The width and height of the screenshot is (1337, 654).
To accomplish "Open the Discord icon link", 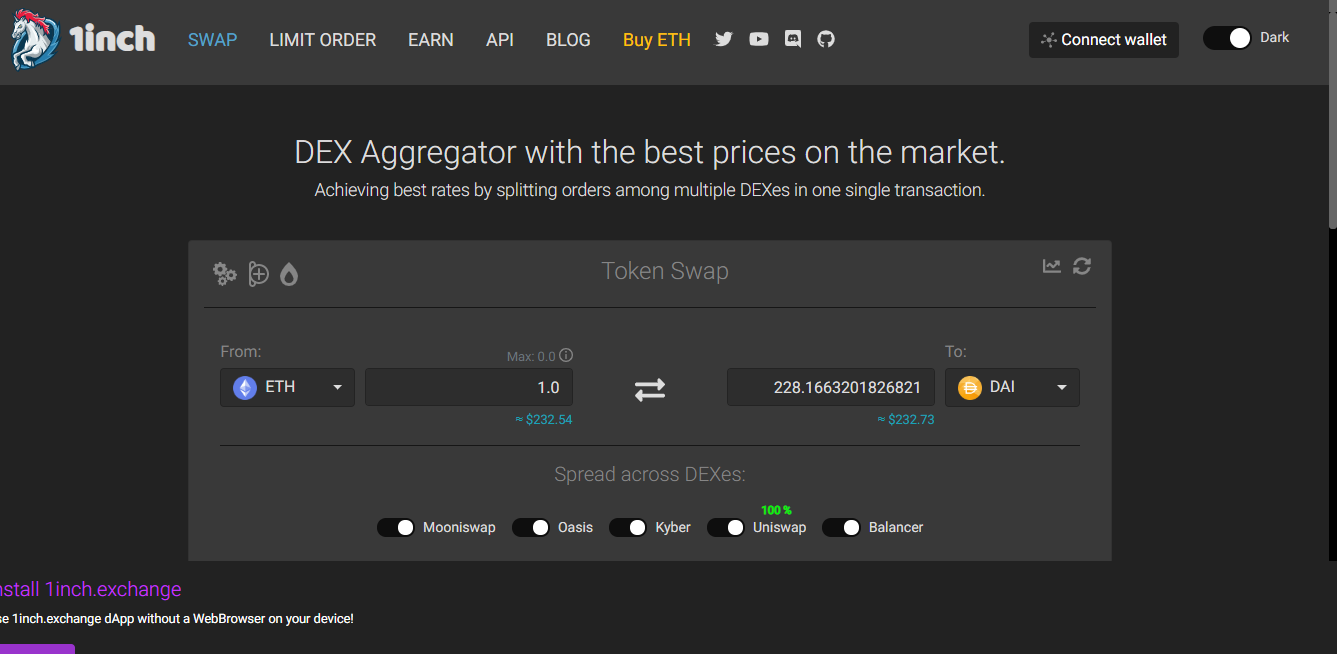I will coord(793,39).
